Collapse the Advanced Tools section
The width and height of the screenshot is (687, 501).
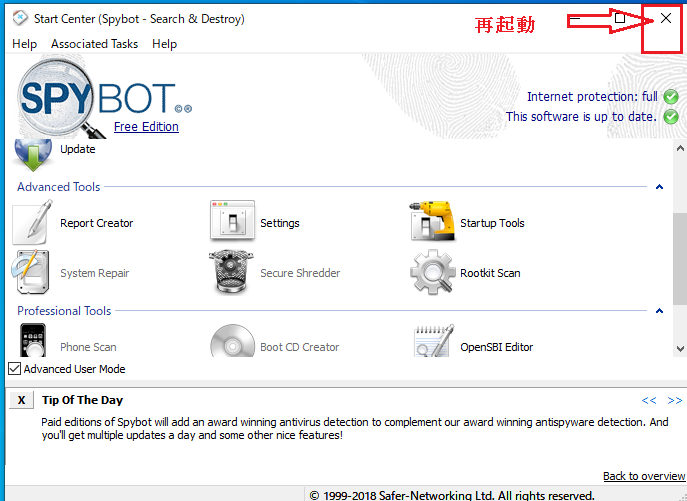[x=659, y=187]
